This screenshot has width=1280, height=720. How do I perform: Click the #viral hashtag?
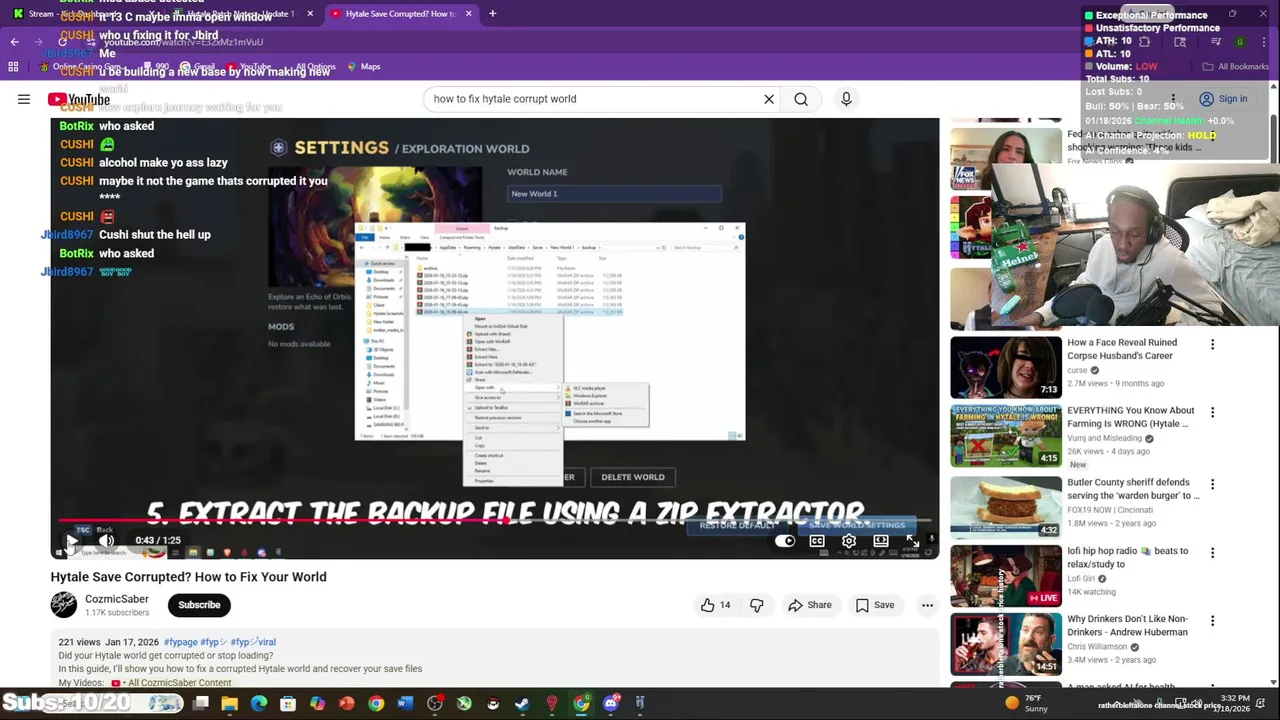click(x=253, y=642)
